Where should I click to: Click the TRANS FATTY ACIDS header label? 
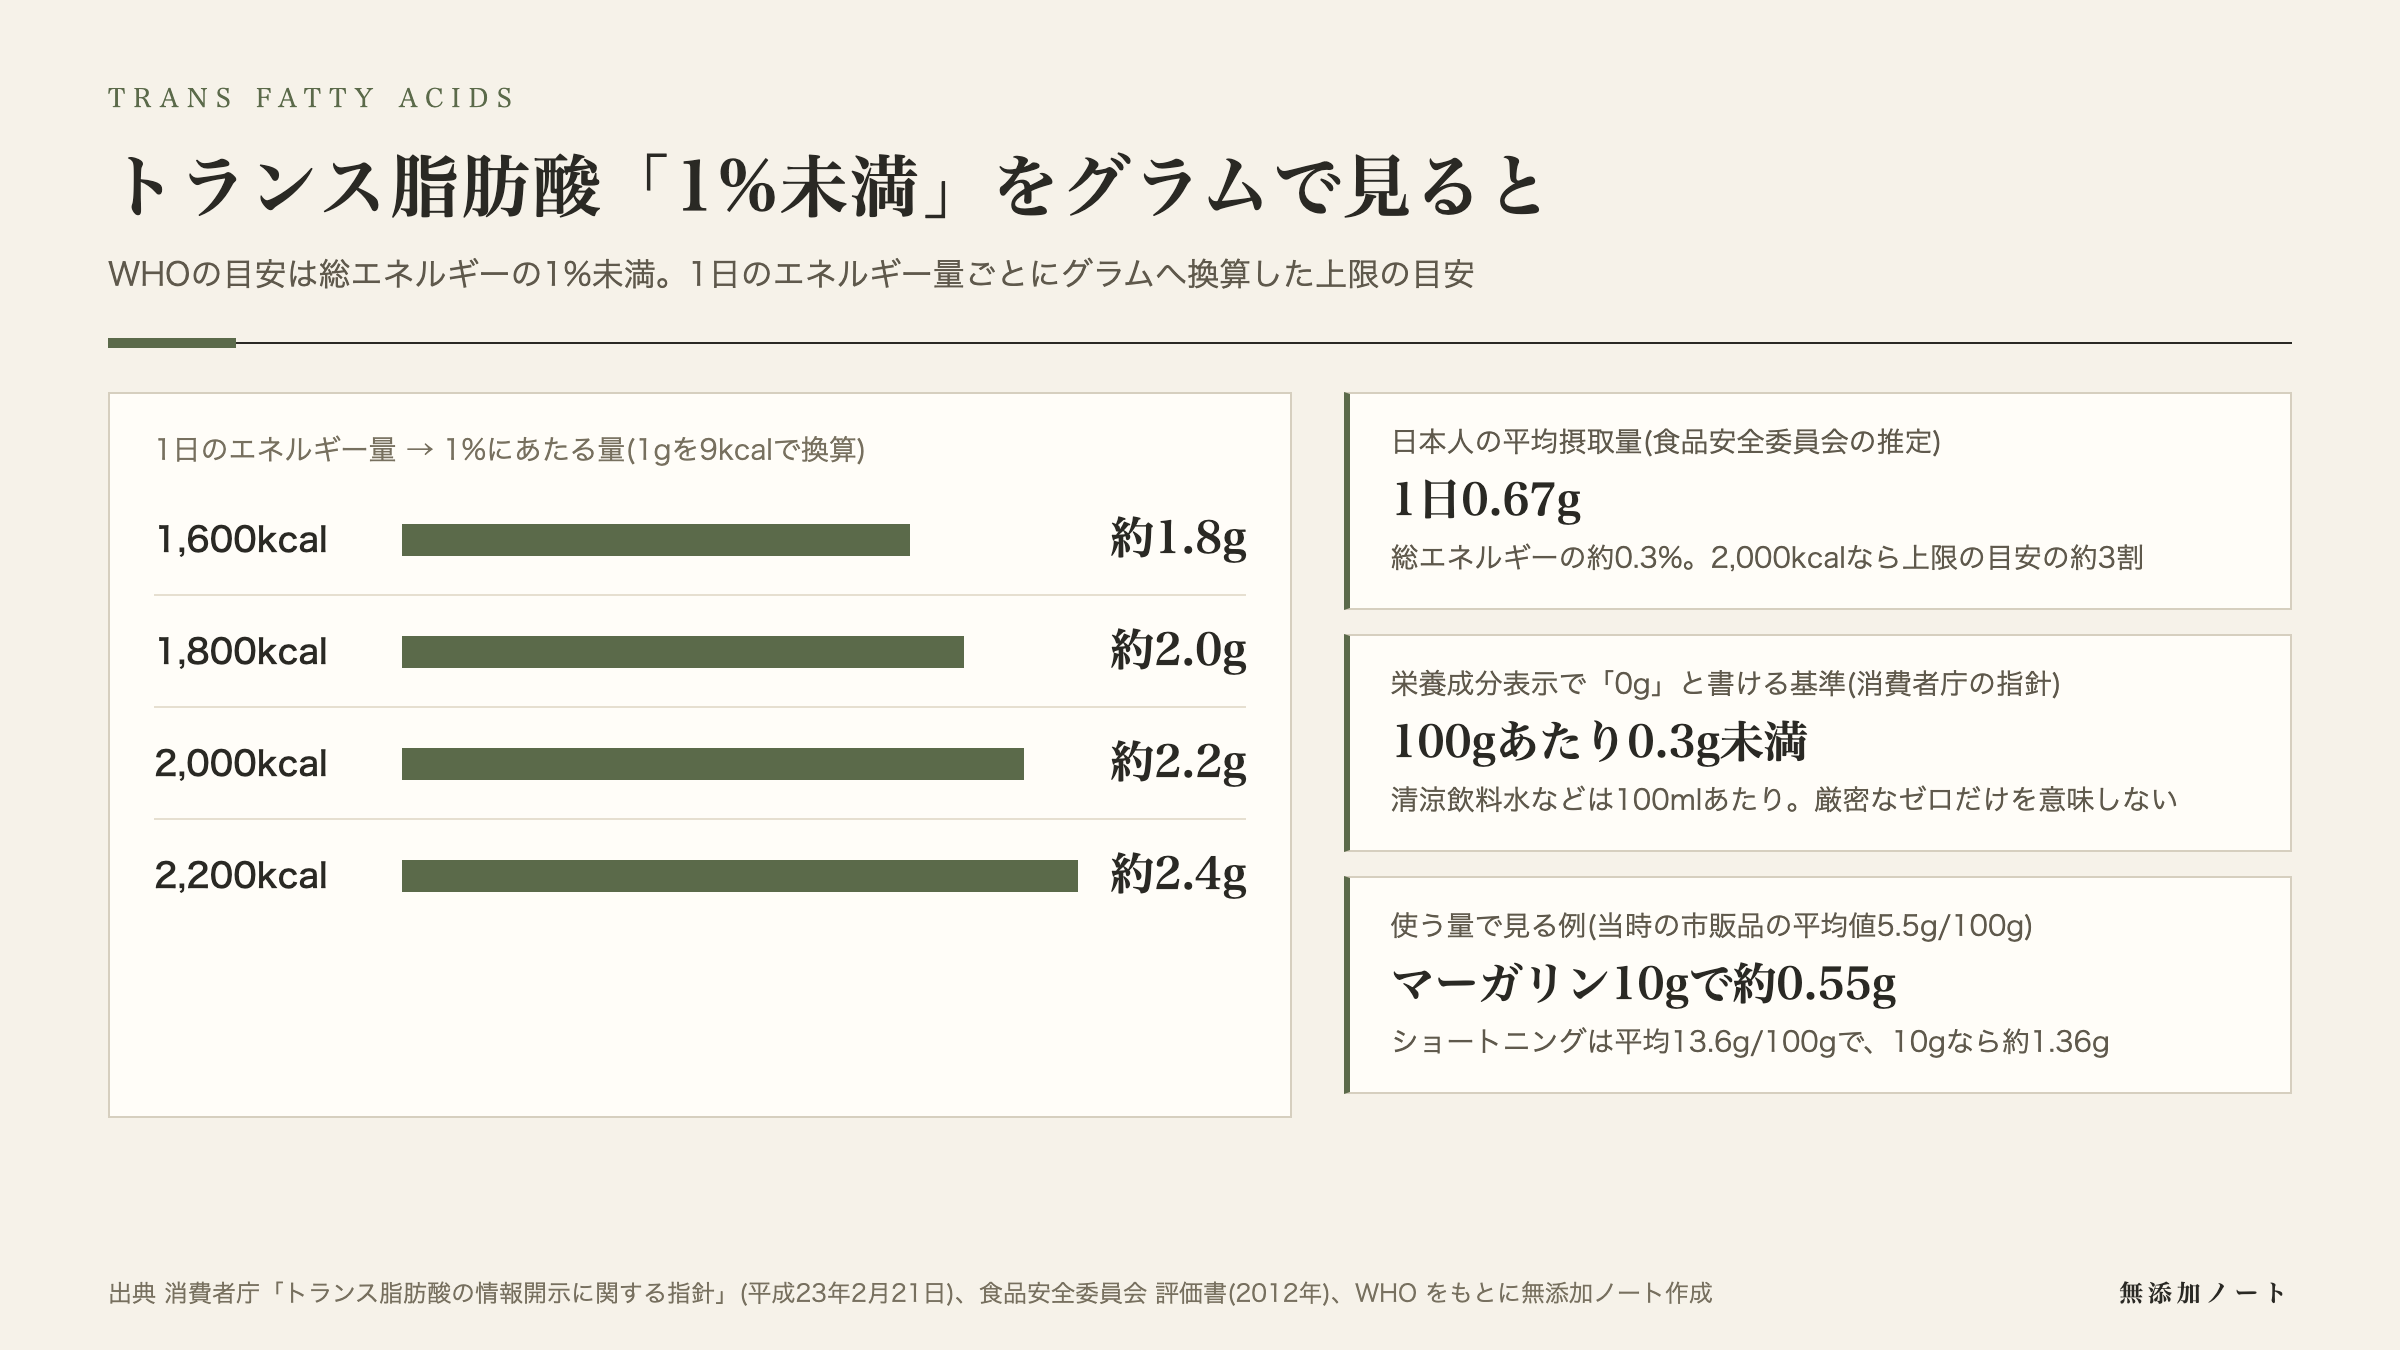coord(311,98)
